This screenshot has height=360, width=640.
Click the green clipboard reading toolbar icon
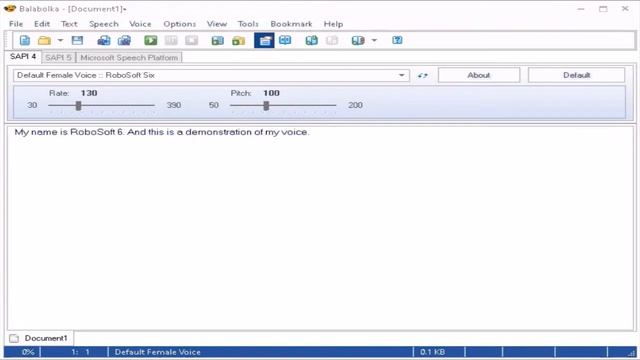point(218,40)
